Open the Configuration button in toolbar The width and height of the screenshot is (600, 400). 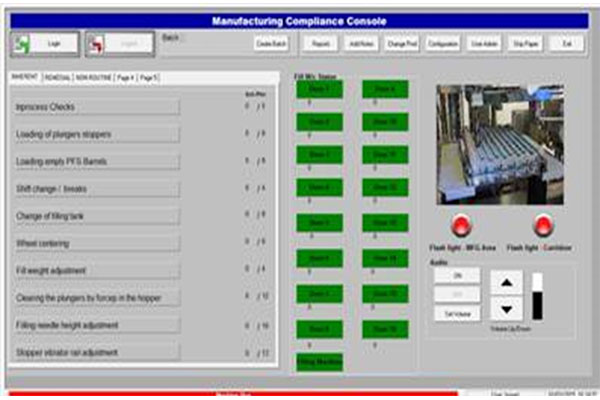[x=443, y=44]
